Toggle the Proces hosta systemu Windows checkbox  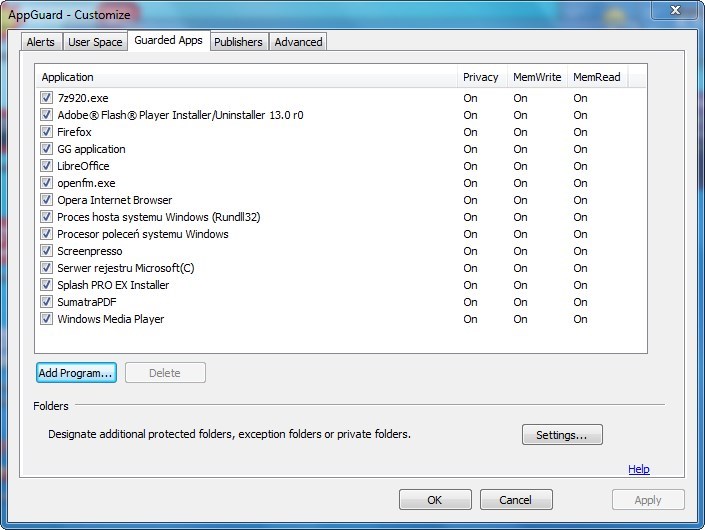pyautogui.click(x=46, y=217)
